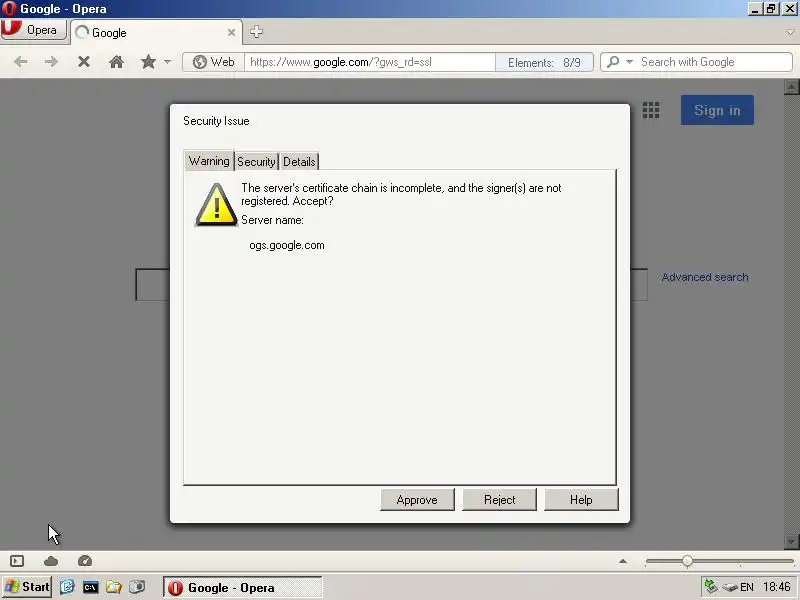The height and width of the screenshot is (600, 800).
Task: Go forward with the forward arrow
Action: 51,62
